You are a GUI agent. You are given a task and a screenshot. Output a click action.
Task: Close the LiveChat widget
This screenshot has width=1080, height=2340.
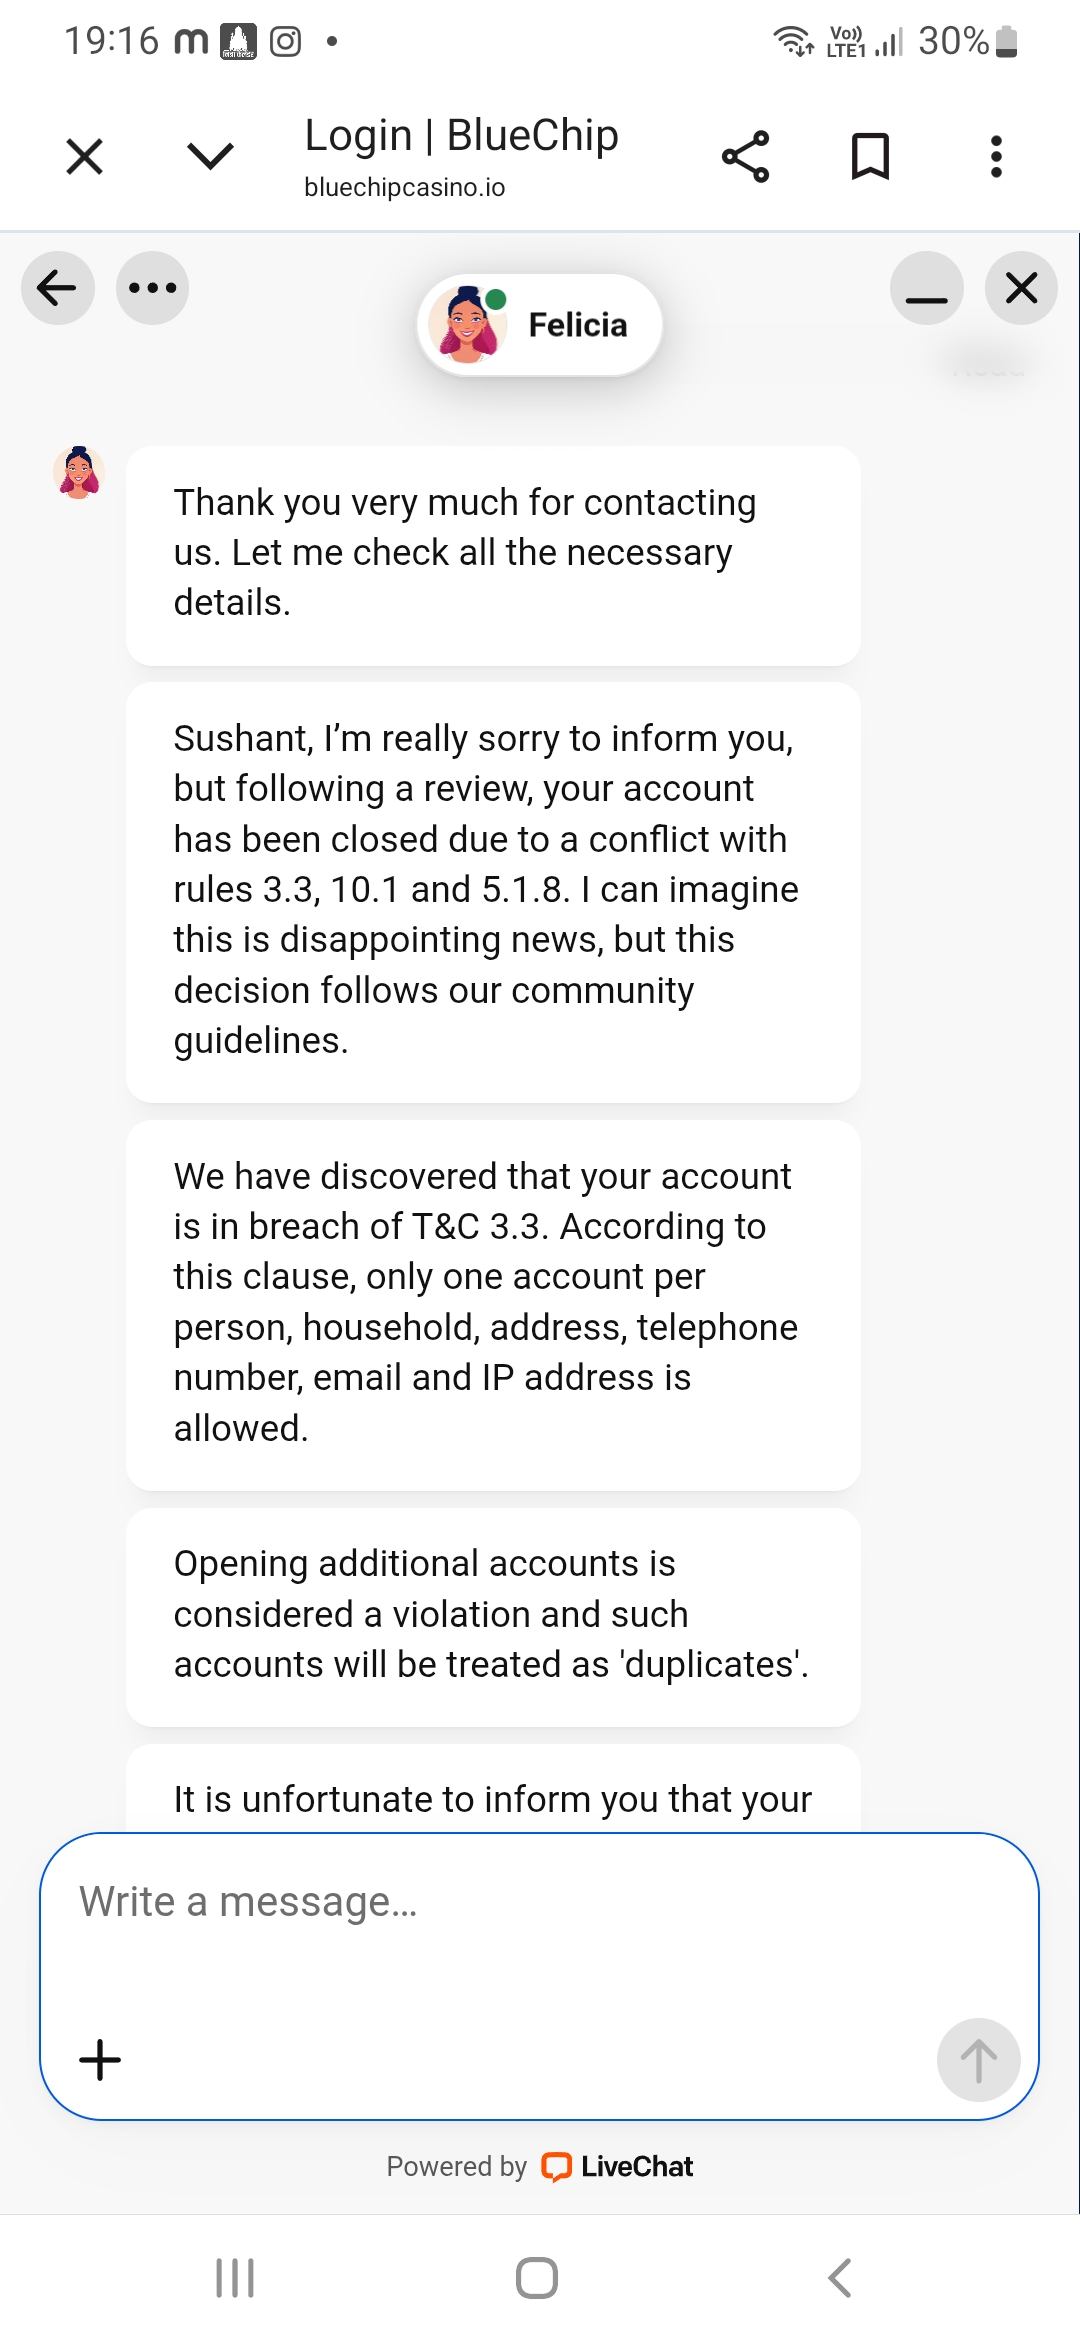(1021, 288)
